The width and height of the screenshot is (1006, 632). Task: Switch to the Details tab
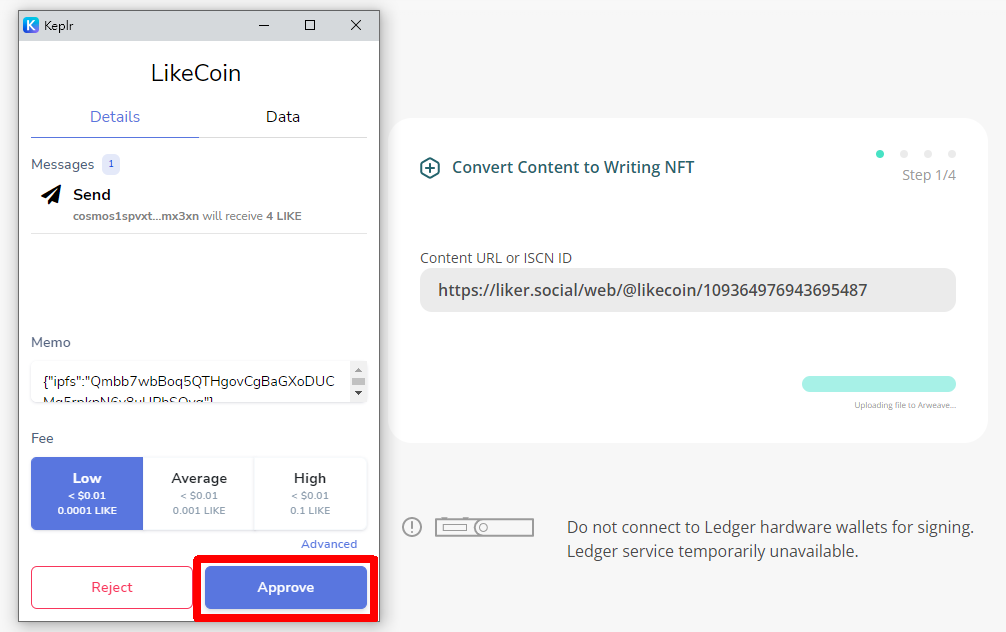[x=115, y=117]
